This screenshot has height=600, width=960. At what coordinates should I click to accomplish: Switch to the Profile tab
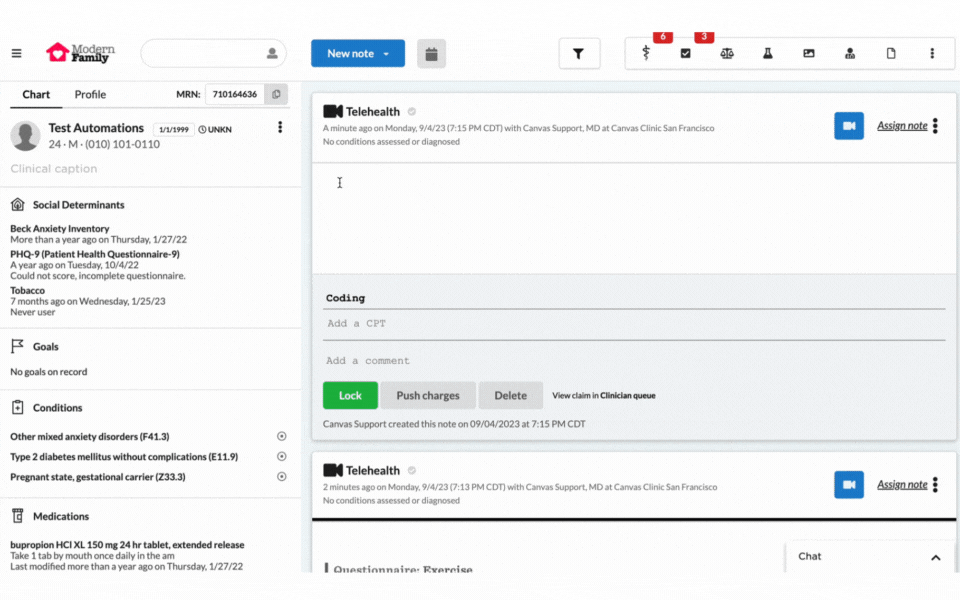point(90,95)
